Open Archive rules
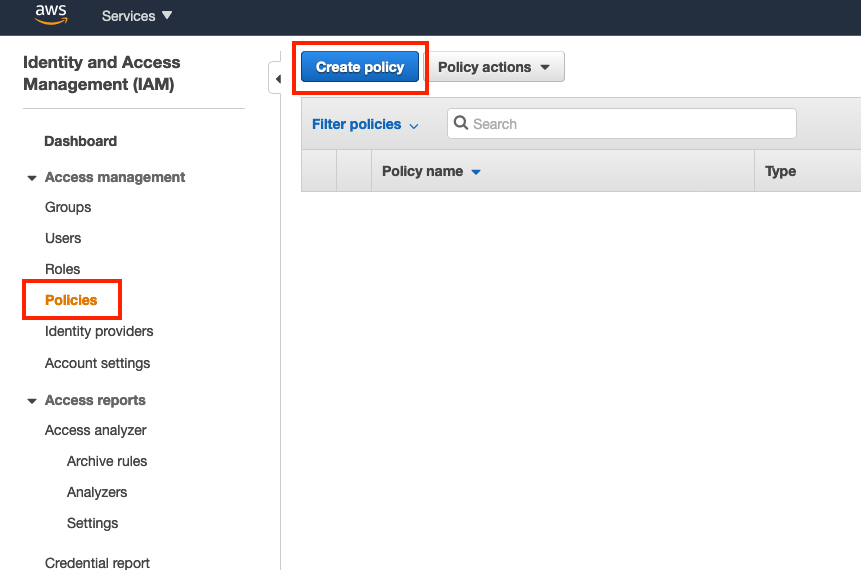The height and width of the screenshot is (570, 861). pyautogui.click(x=107, y=461)
